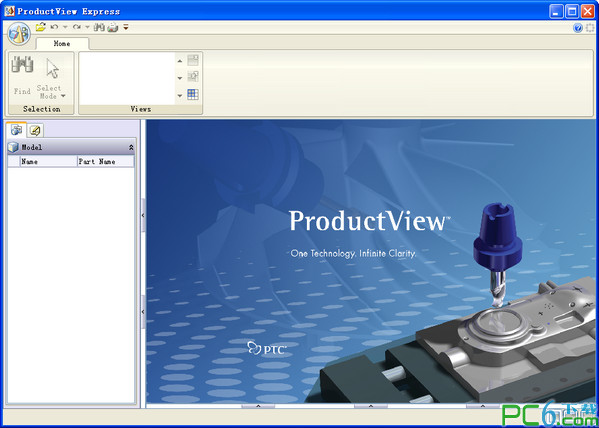Open the ProductView application menu orb
The image size is (599, 428).
[x=19, y=34]
